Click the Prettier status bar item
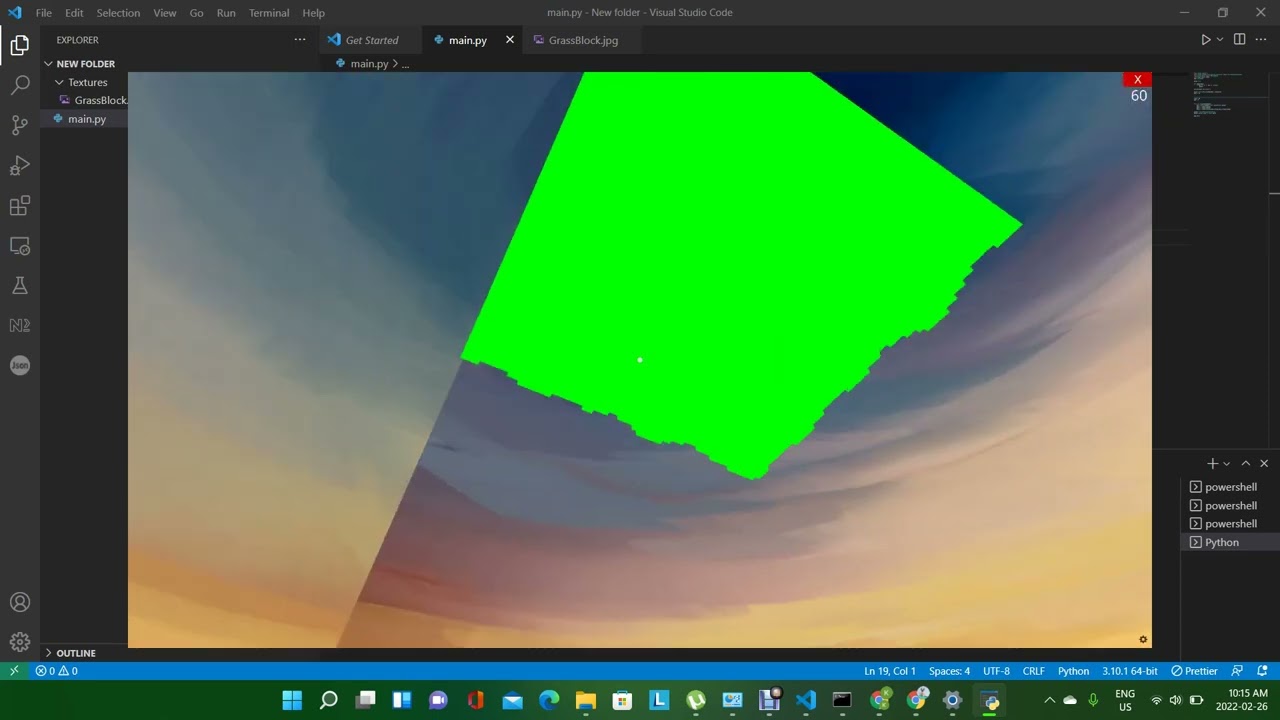The image size is (1280, 720). pyautogui.click(x=1195, y=671)
